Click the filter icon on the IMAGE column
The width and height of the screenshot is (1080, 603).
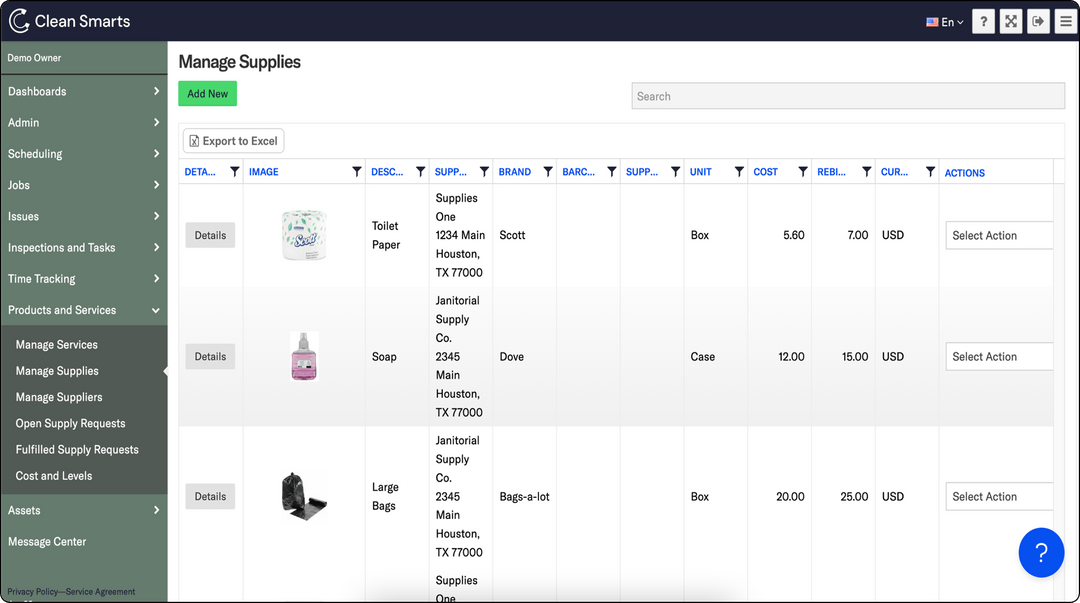tap(357, 171)
